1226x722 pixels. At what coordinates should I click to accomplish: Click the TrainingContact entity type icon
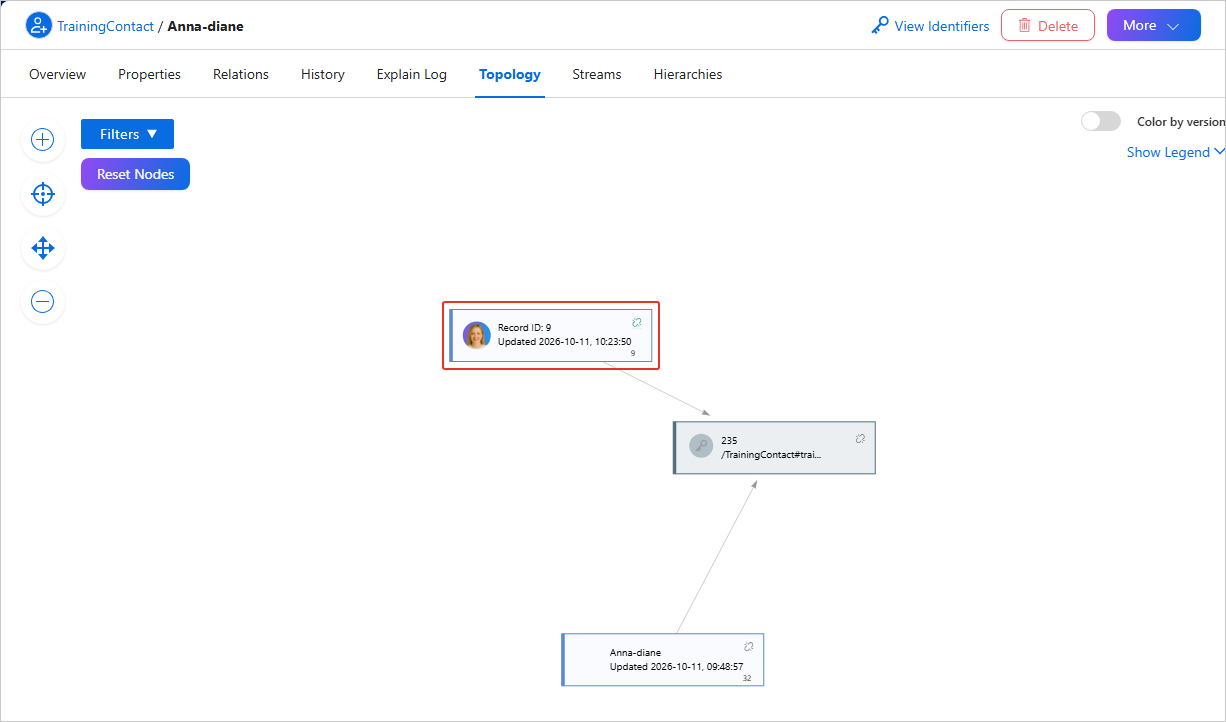(39, 26)
